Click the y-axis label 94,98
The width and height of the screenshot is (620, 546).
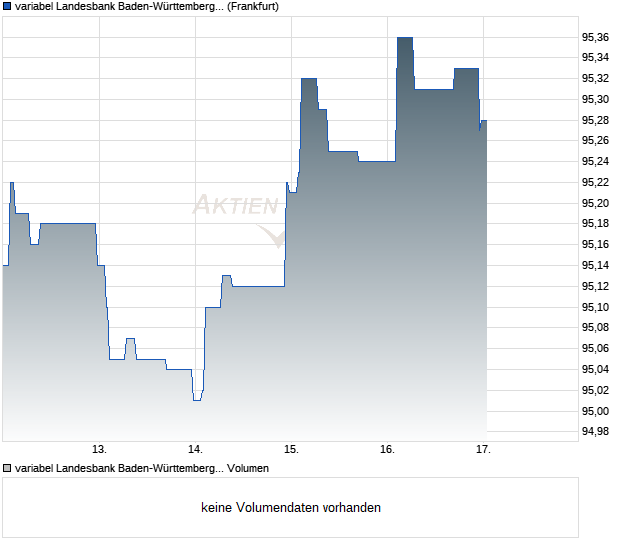tap(595, 431)
